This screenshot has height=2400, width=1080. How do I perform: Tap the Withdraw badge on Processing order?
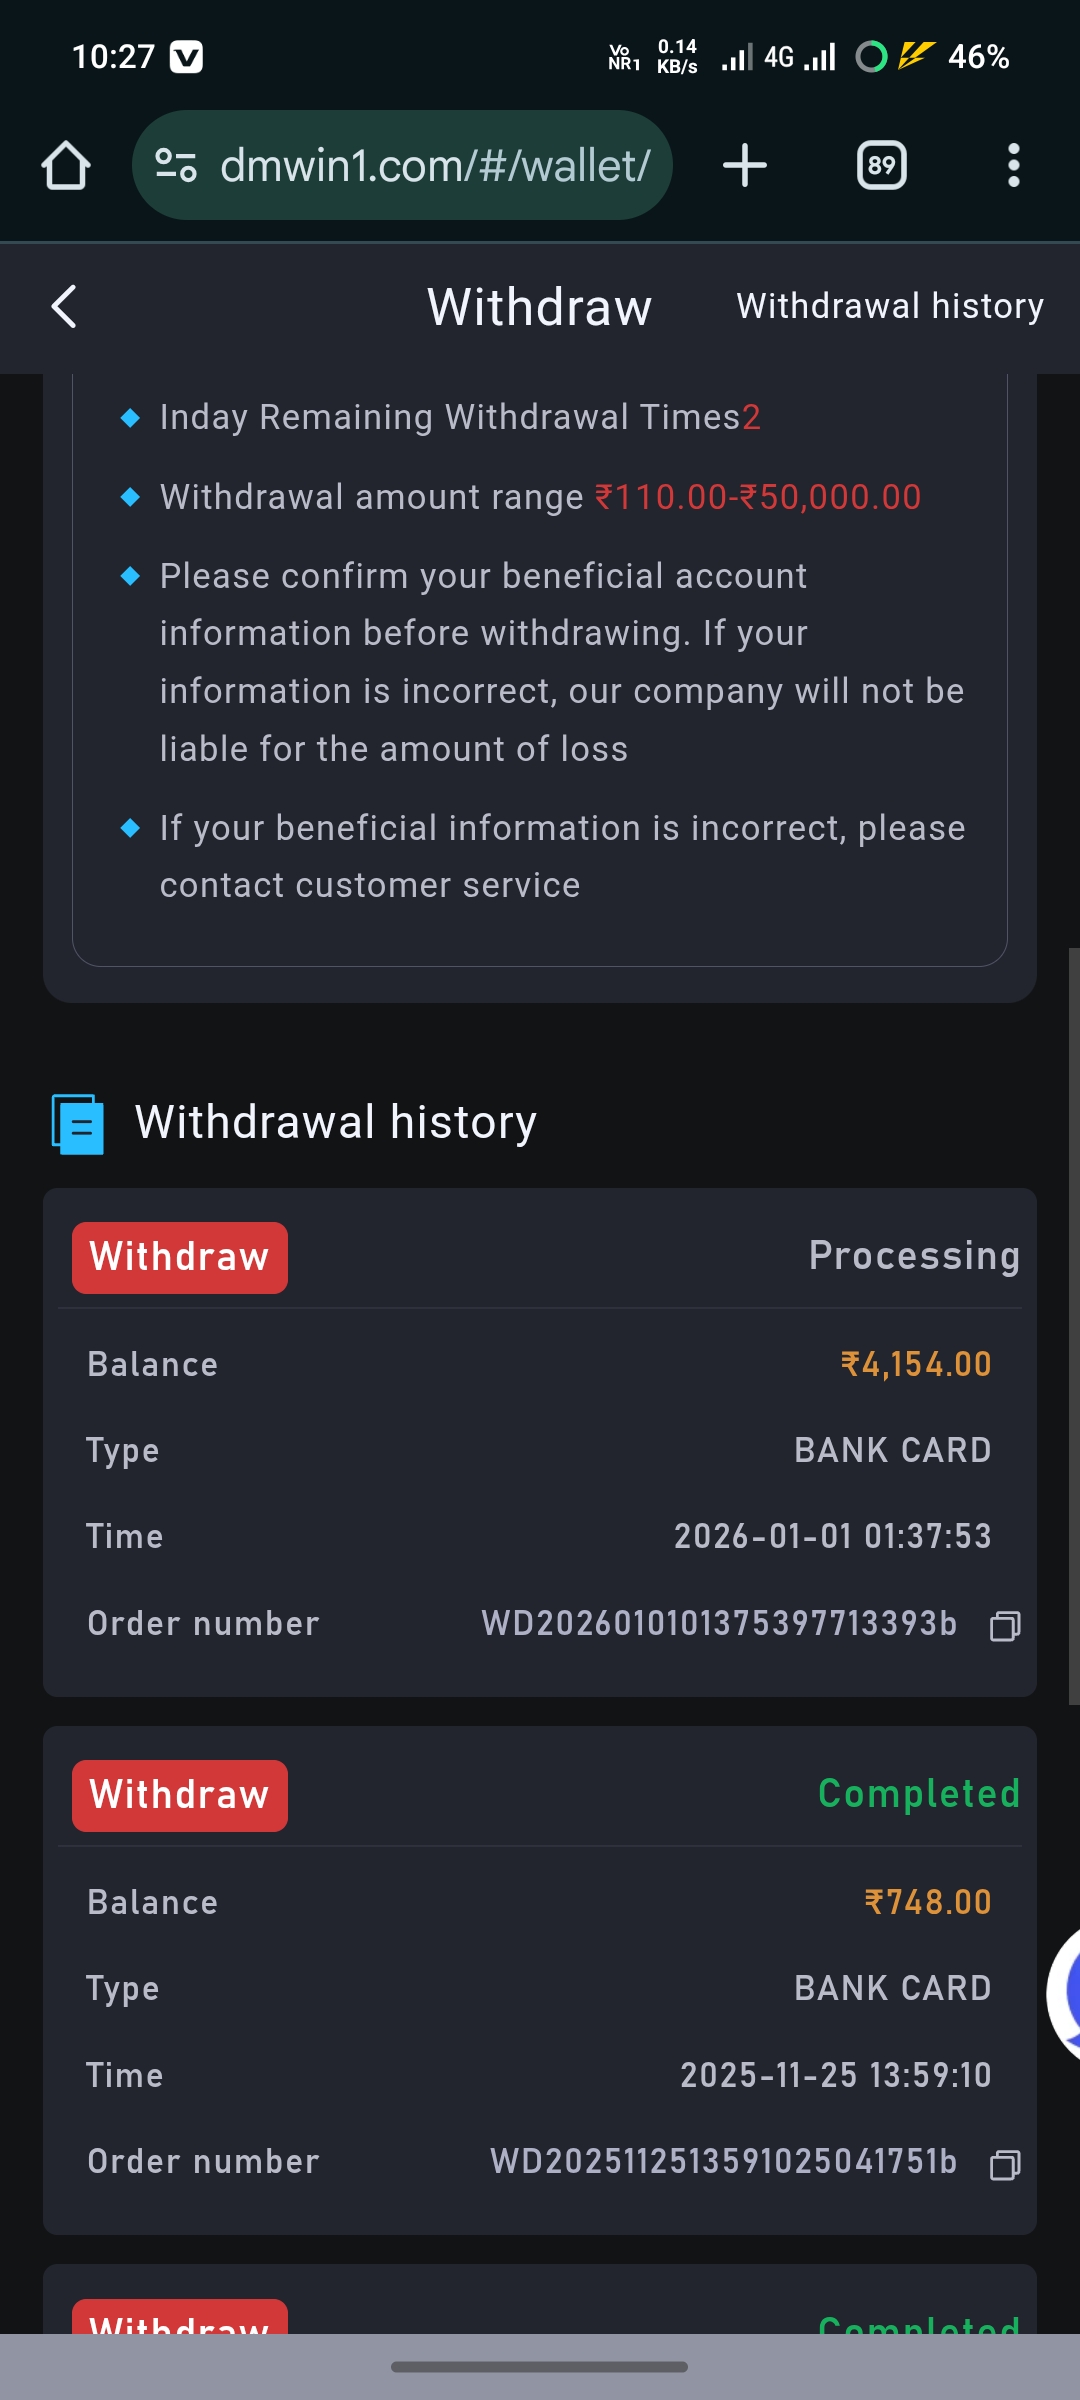coord(180,1258)
